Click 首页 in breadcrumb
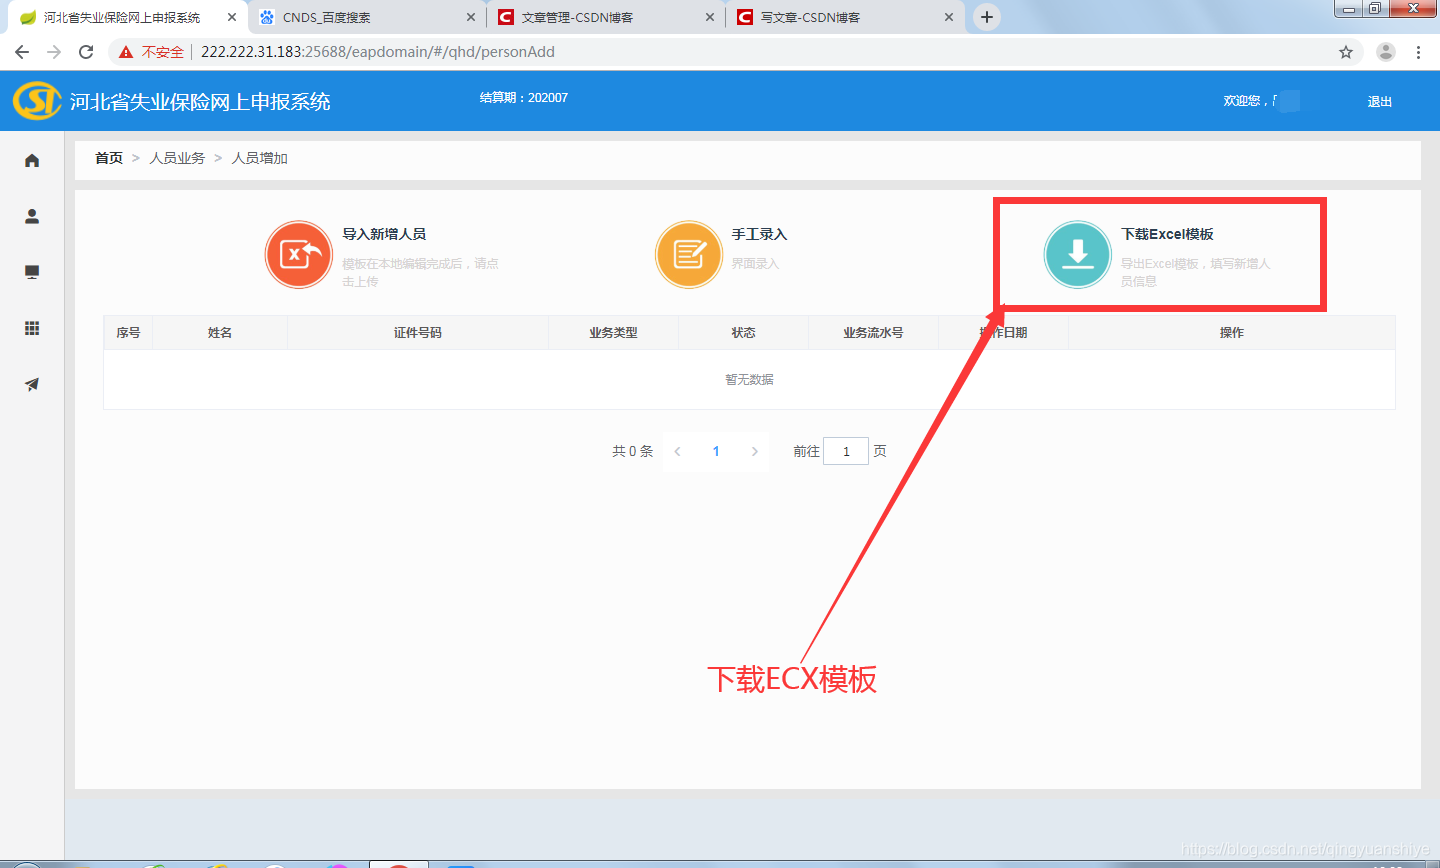 pos(109,158)
